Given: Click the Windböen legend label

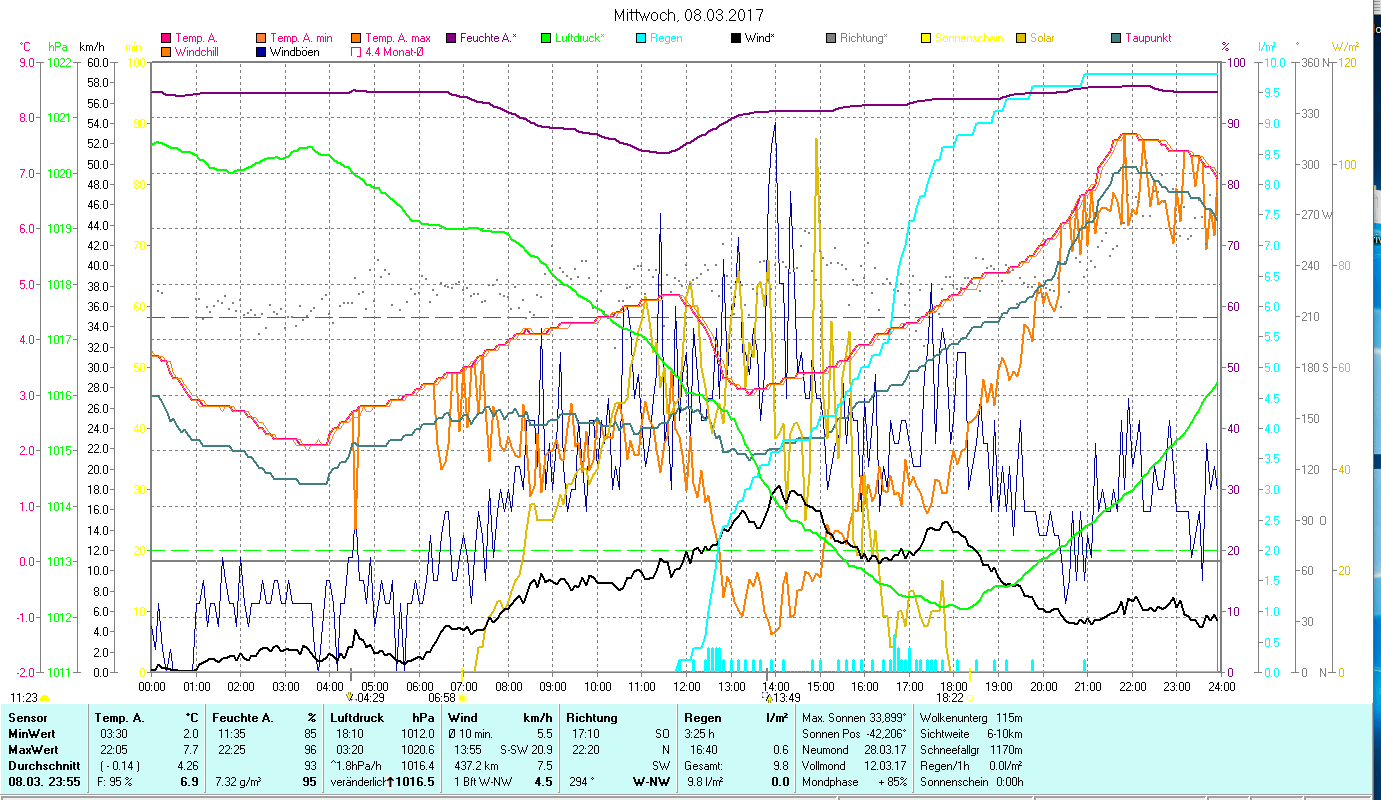Looking at the screenshot, I should click(294, 51).
